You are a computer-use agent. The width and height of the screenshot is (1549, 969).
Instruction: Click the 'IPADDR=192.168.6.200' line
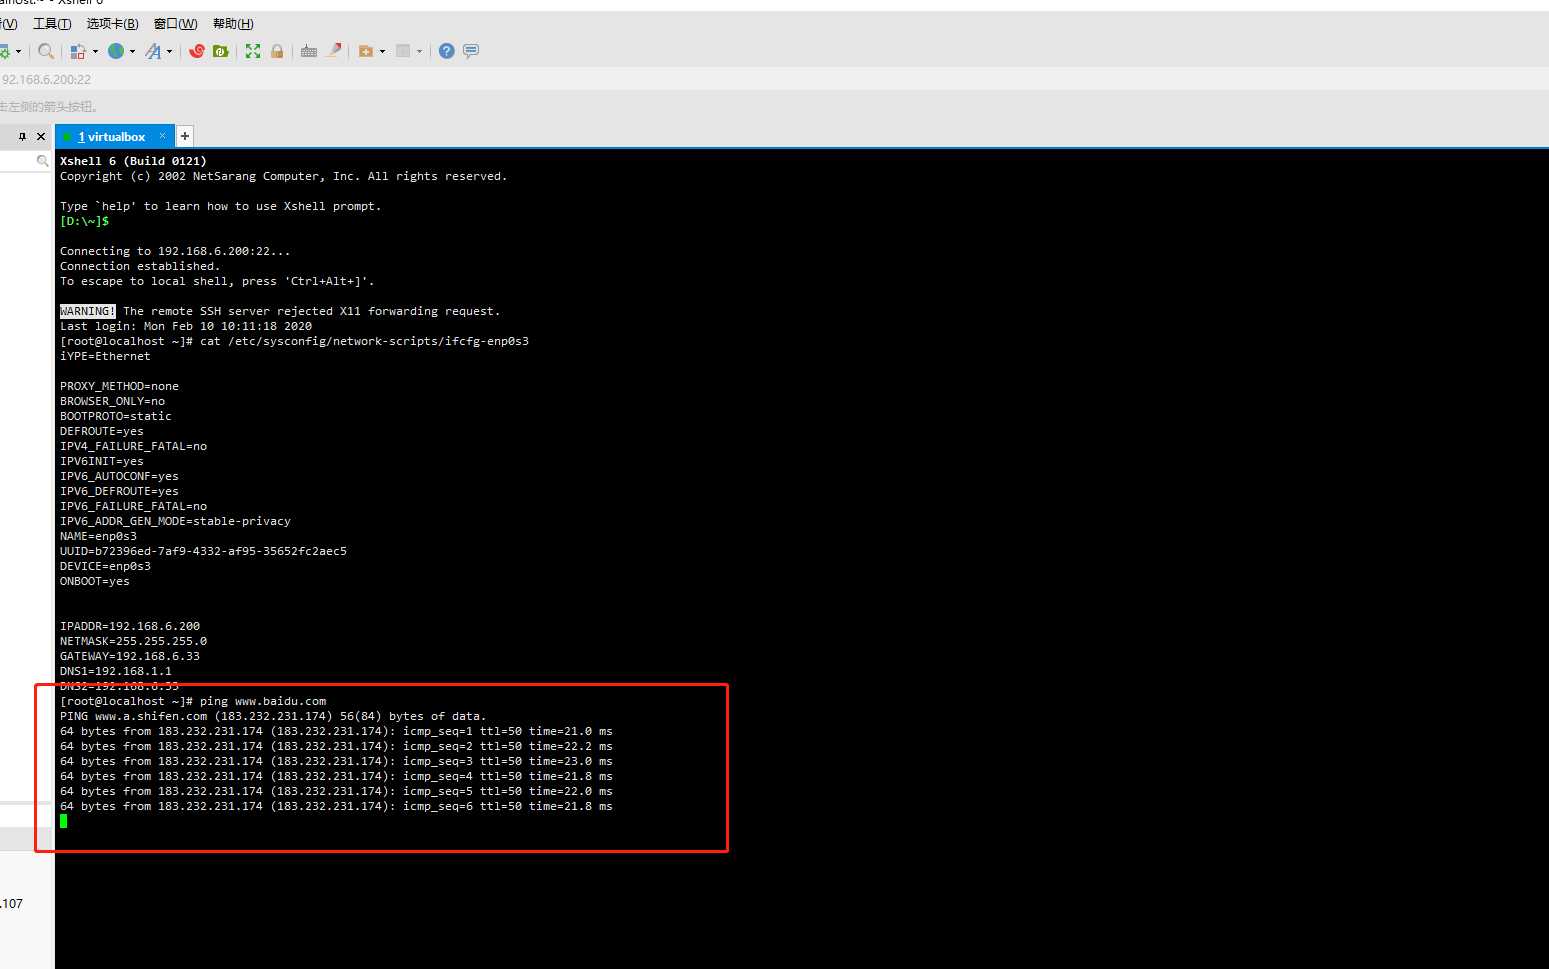click(x=130, y=626)
